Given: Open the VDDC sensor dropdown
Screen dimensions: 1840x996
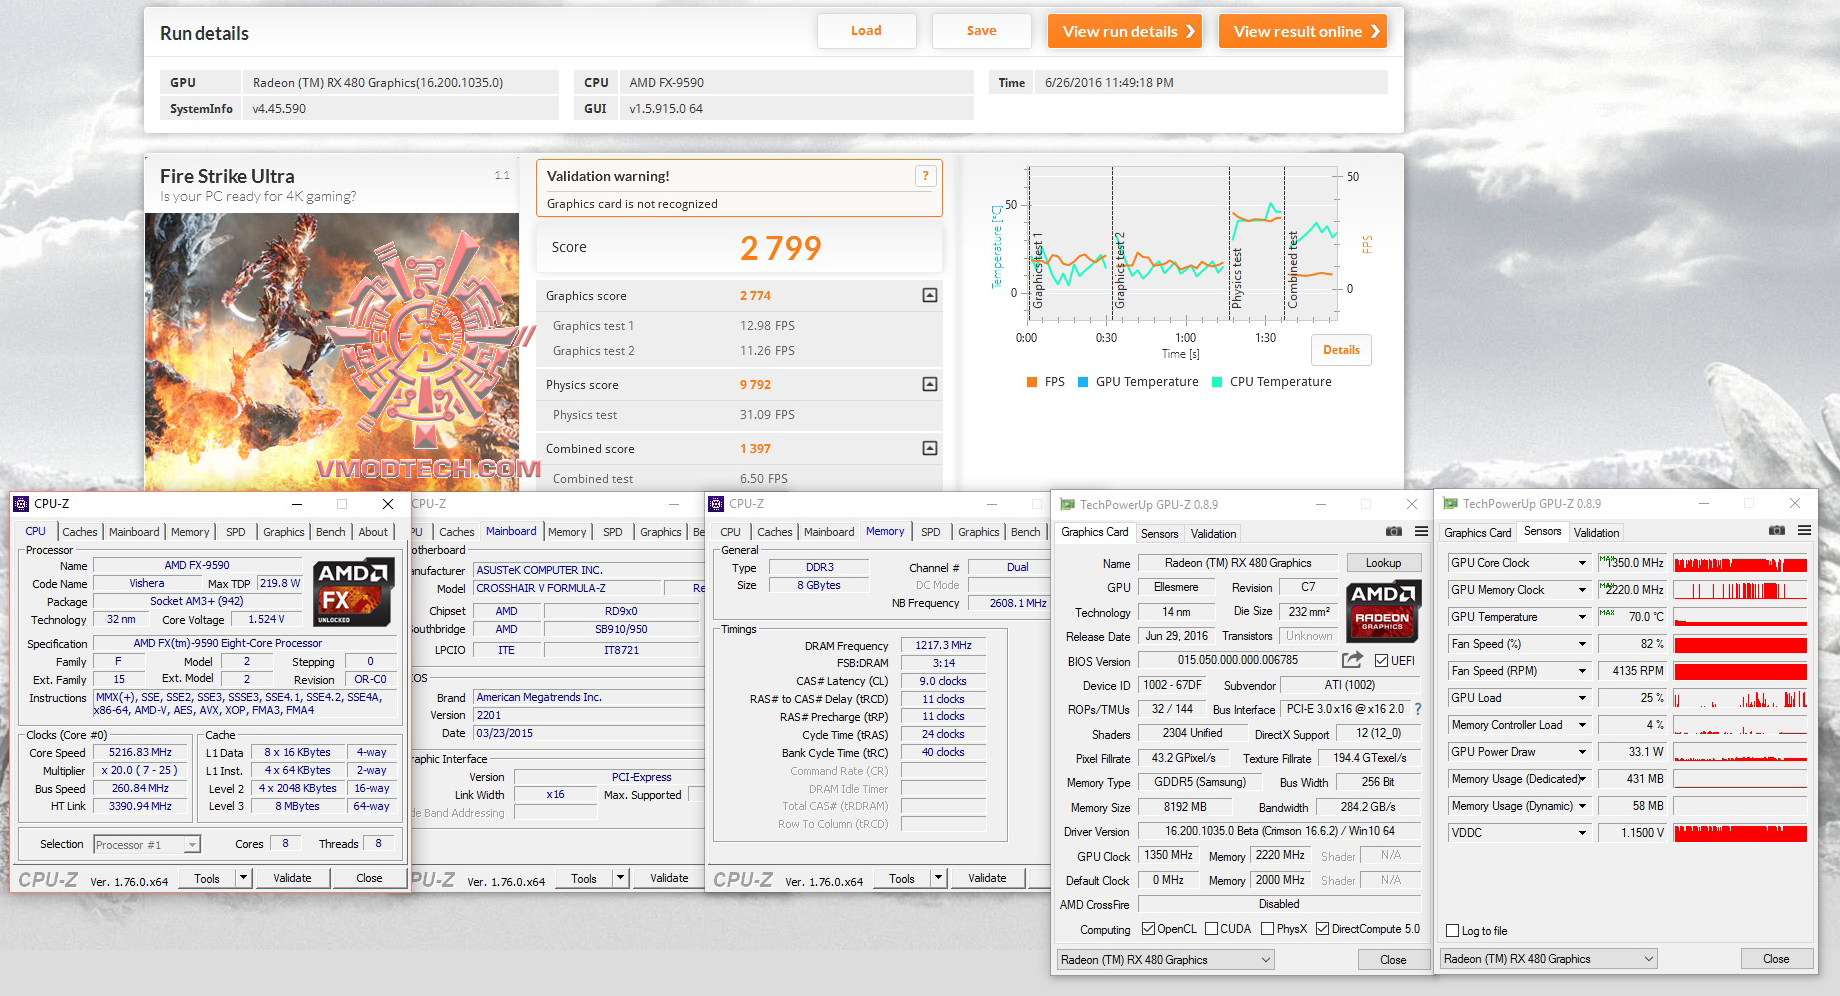Looking at the screenshot, I should click(x=1582, y=833).
